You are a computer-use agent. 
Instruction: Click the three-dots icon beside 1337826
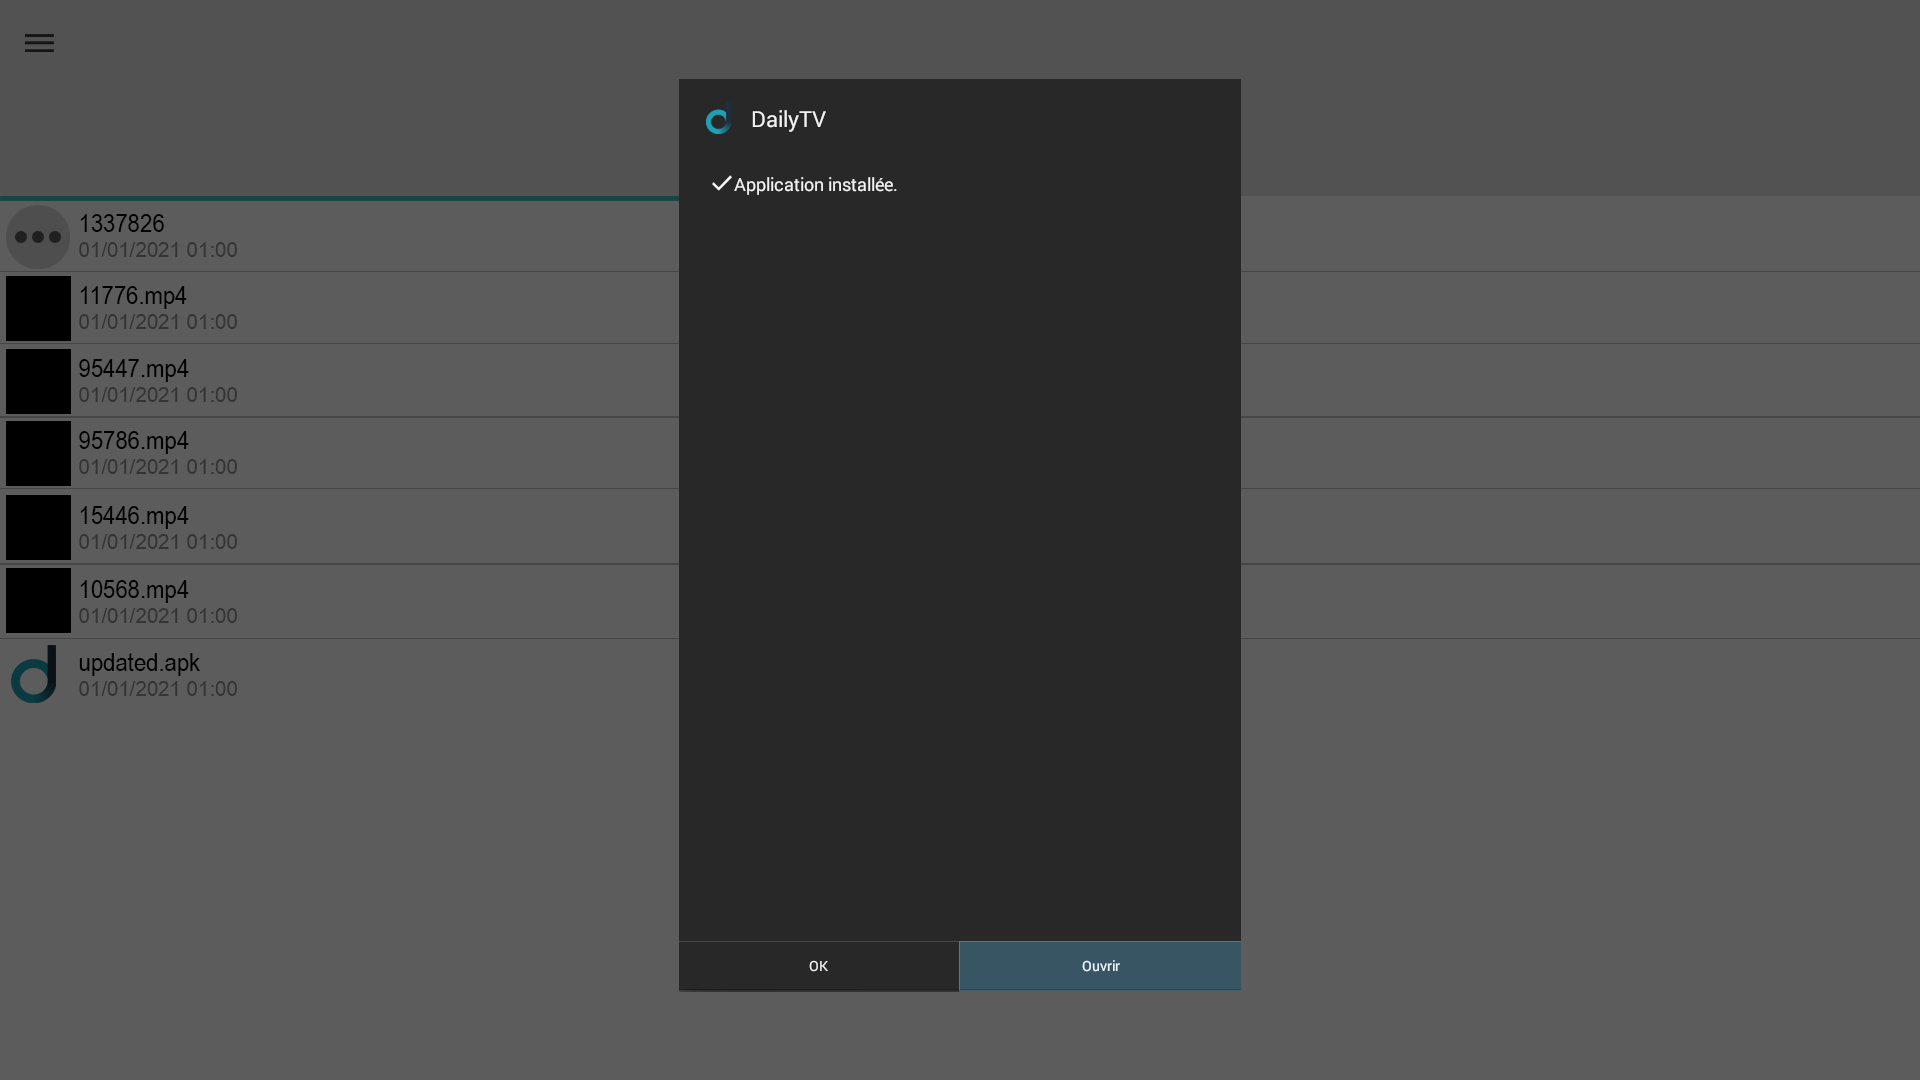(x=38, y=237)
